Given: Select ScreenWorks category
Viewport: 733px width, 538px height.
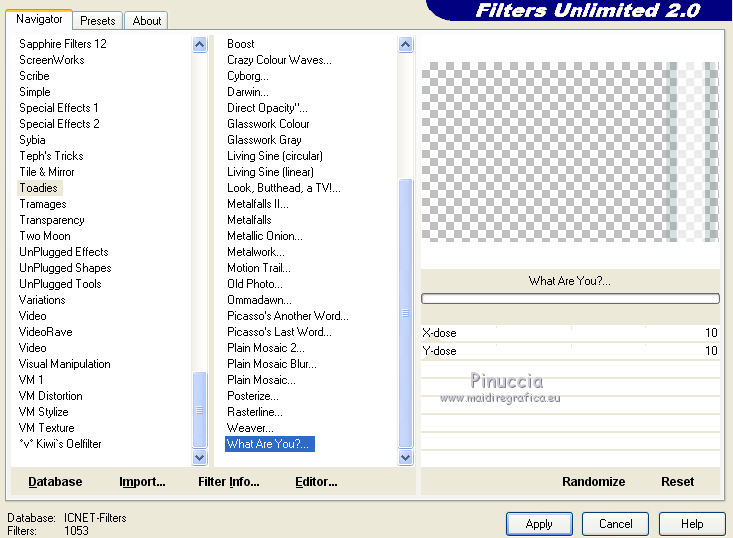Looking at the screenshot, I should [51, 60].
